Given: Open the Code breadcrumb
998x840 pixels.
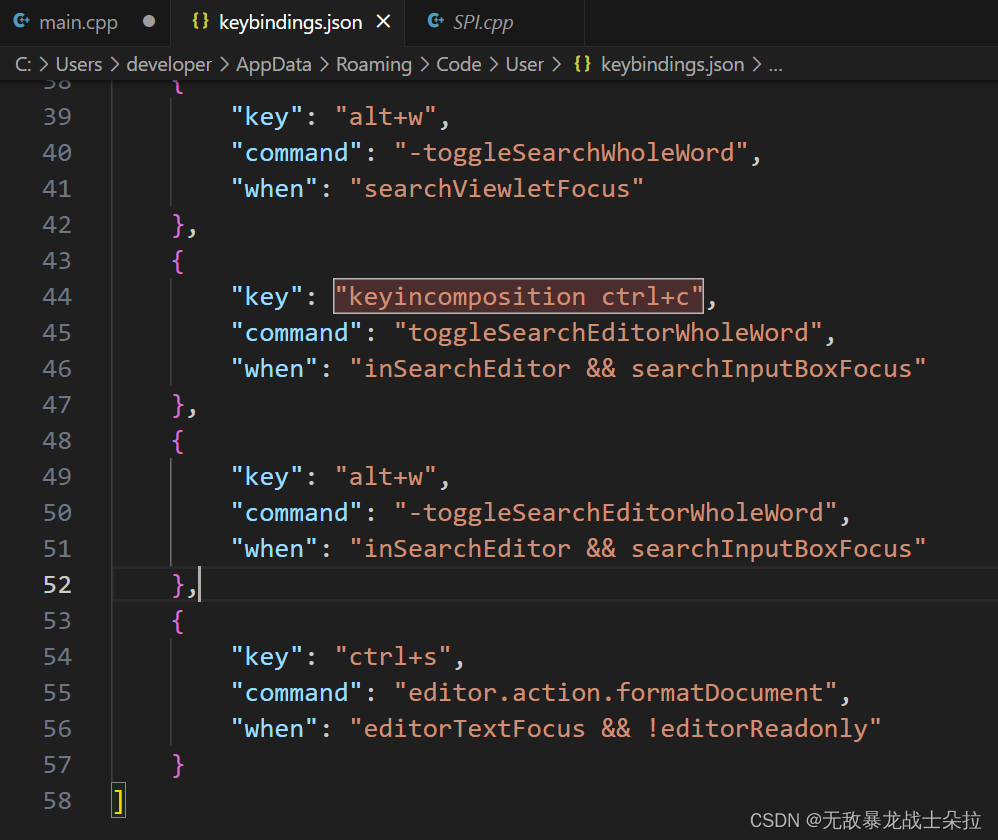Looking at the screenshot, I should click(458, 64).
